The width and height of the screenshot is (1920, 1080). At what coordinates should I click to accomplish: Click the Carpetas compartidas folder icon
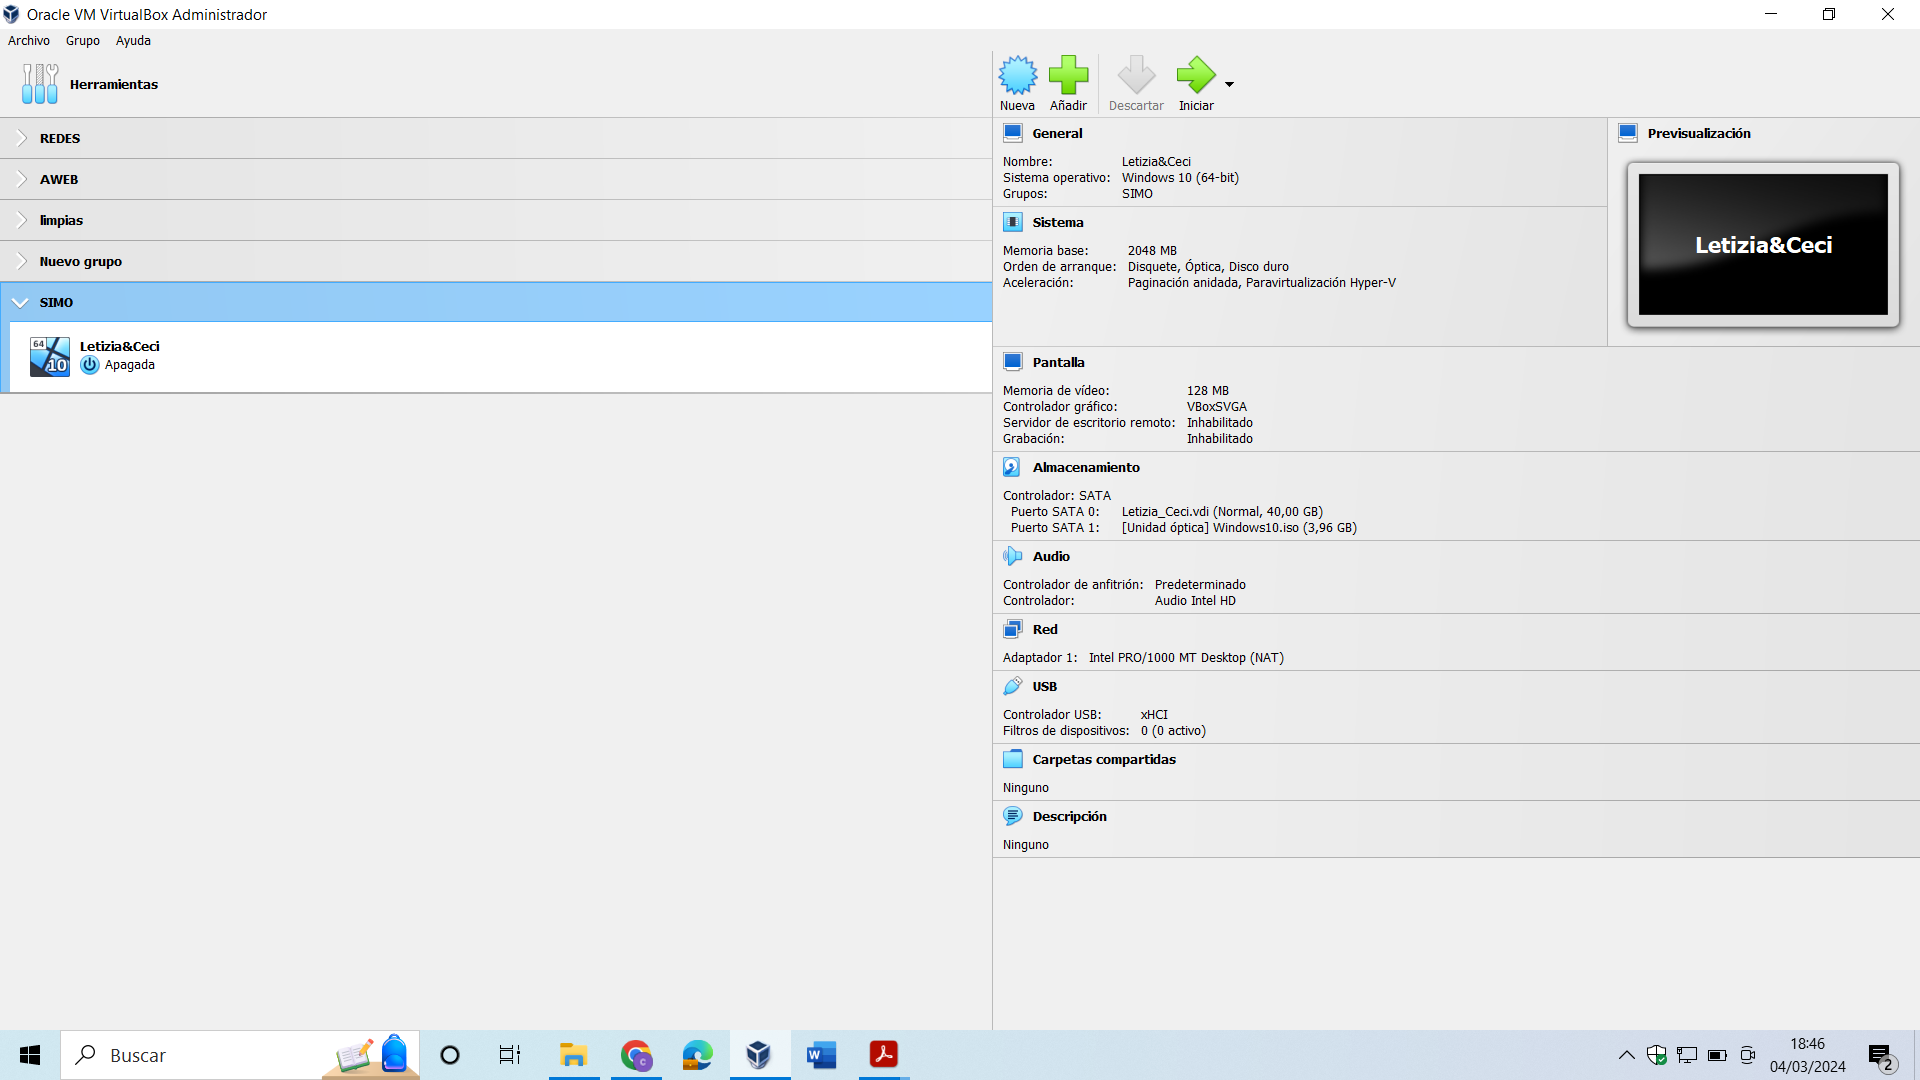[1012, 759]
